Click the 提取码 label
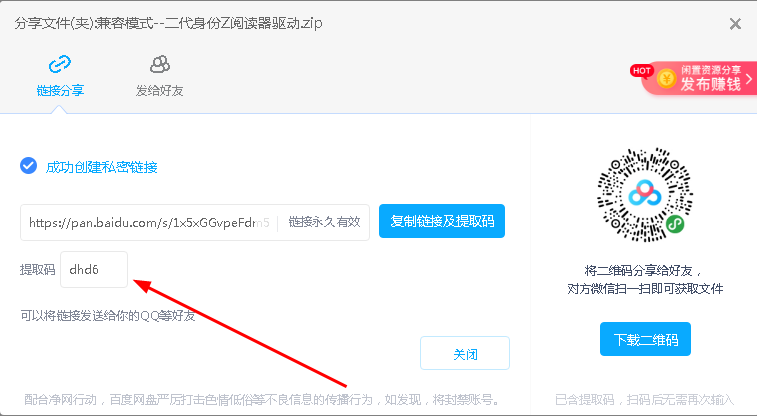This screenshot has height=416, width=757. coord(37,270)
